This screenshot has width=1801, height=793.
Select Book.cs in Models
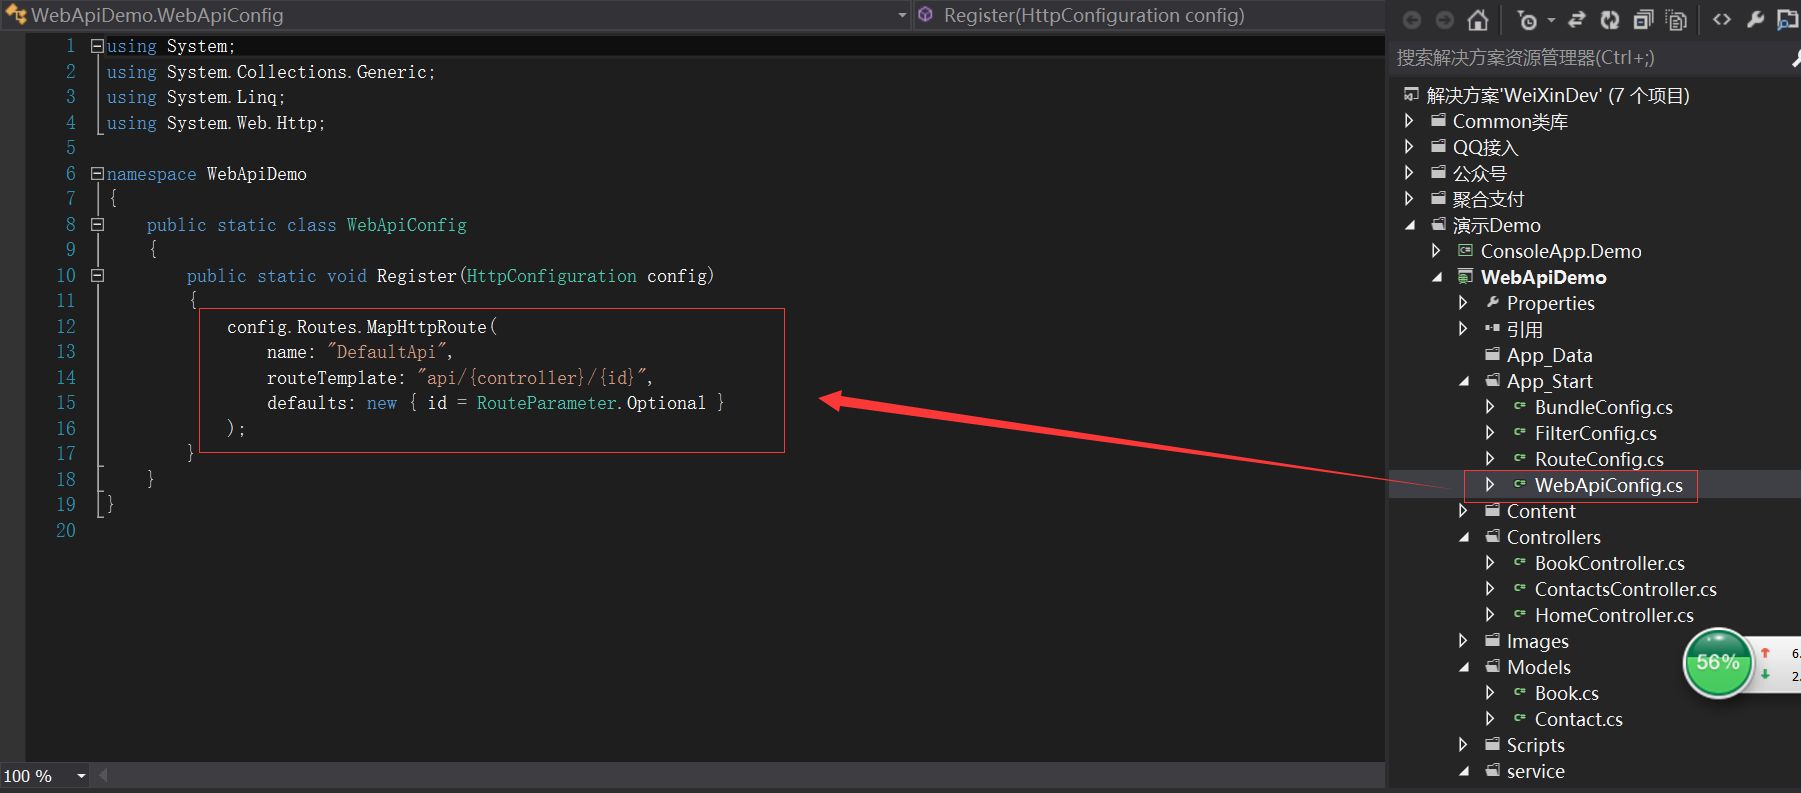(x=1567, y=693)
